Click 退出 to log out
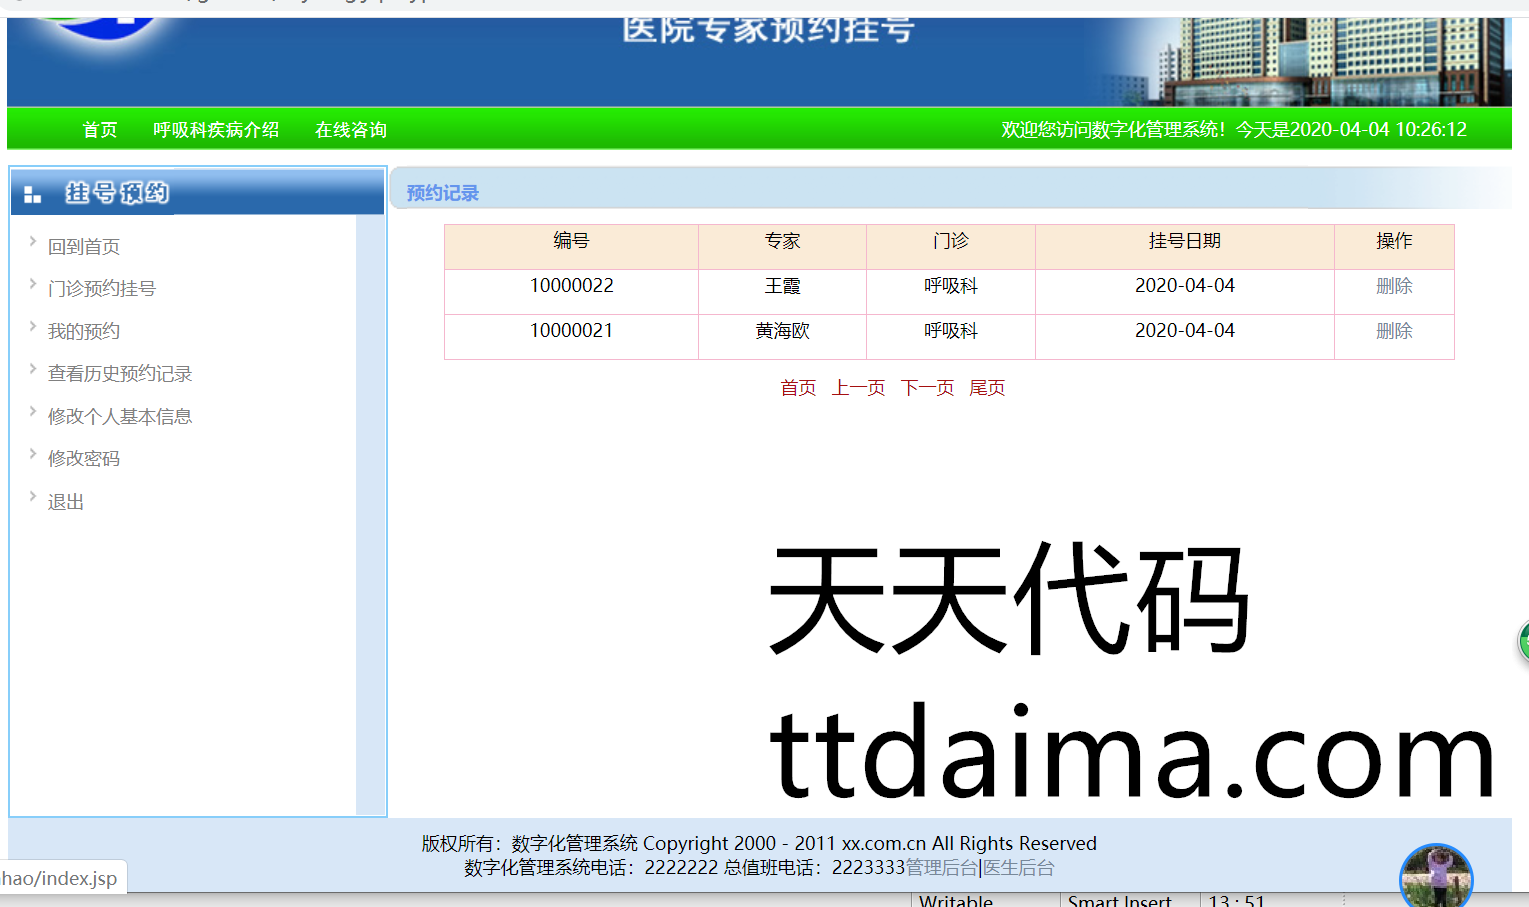The height and width of the screenshot is (907, 1529). click(x=66, y=502)
